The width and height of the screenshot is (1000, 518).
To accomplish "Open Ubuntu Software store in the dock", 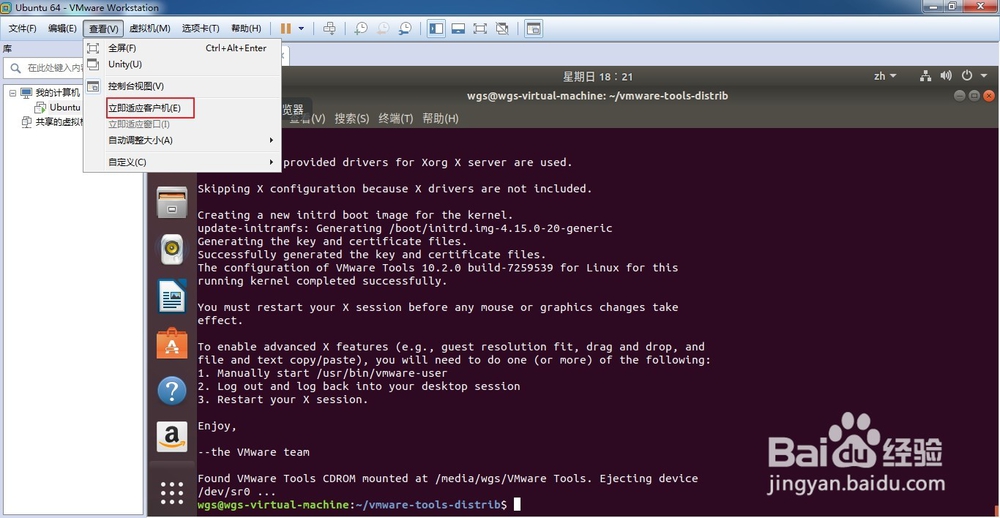I will (x=172, y=343).
